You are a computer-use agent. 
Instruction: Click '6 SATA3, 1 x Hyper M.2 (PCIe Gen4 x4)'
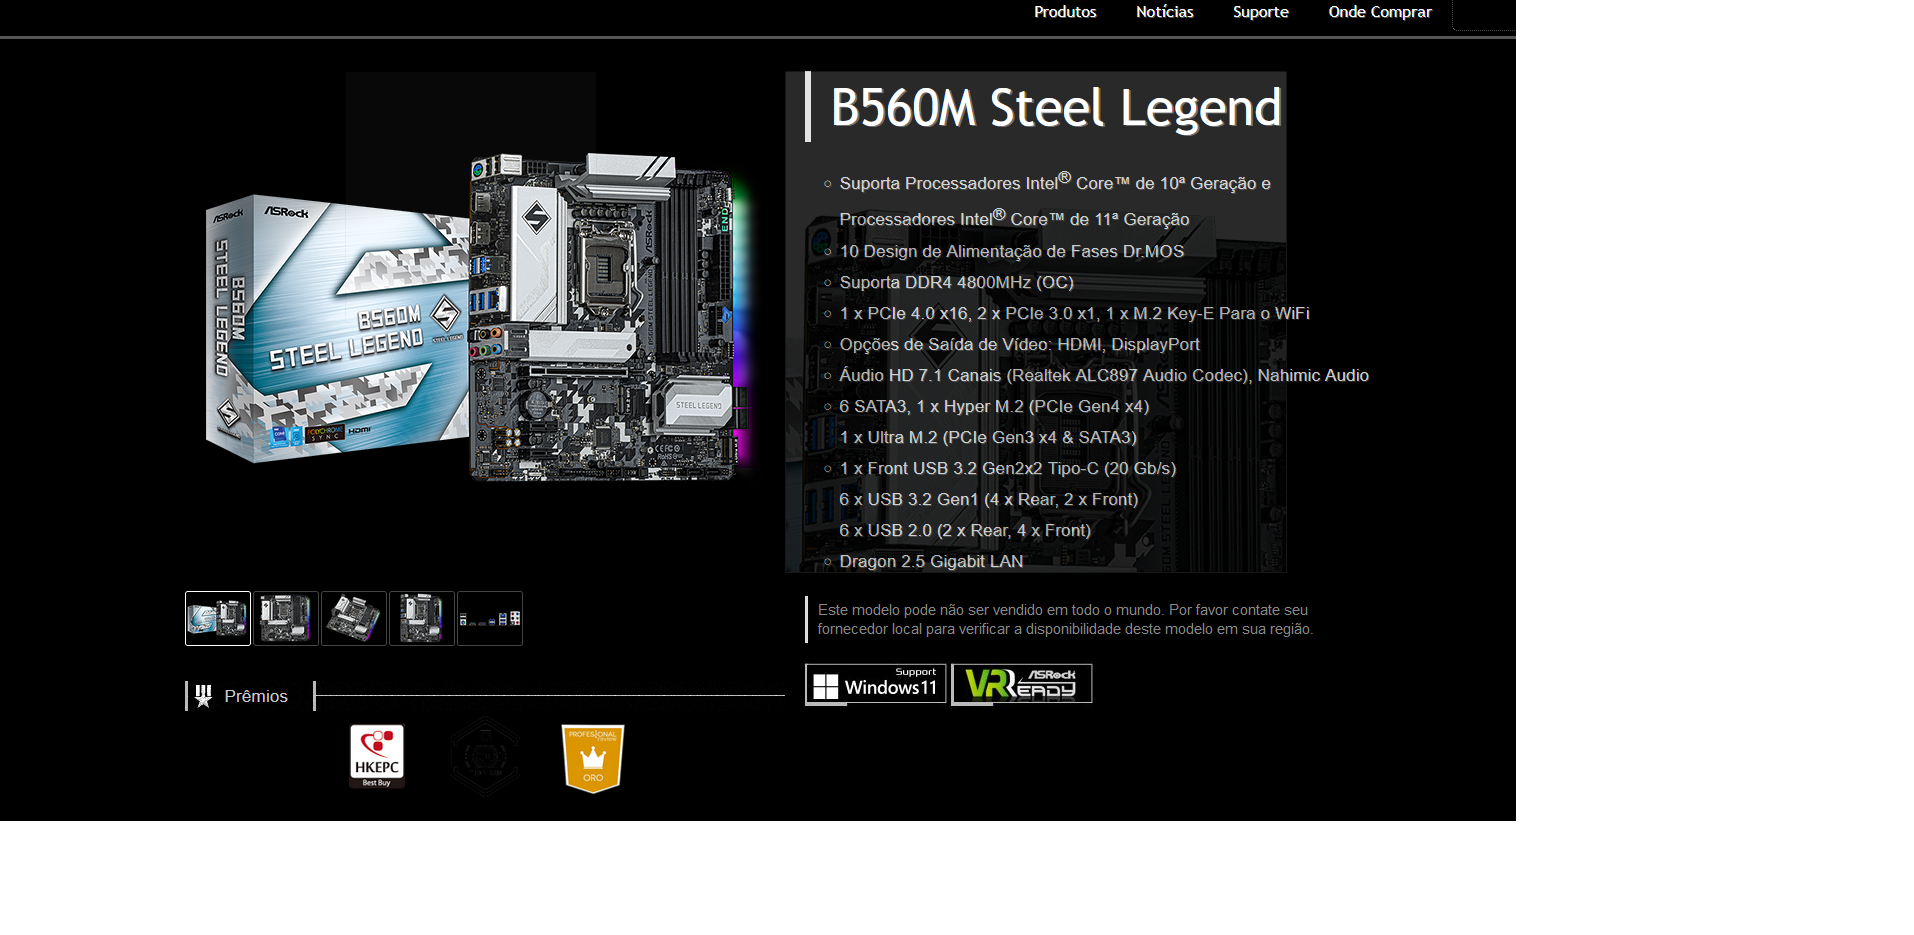tap(994, 406)
